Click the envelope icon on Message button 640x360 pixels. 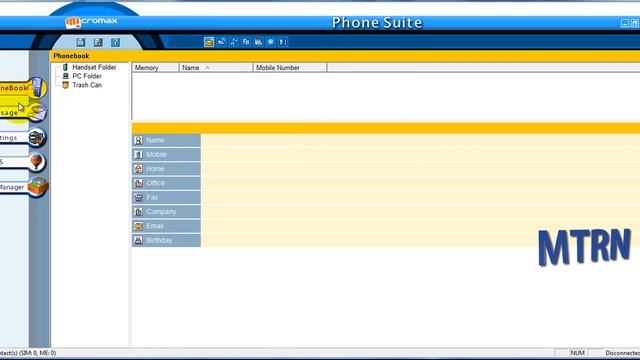(x=38, y=112)
